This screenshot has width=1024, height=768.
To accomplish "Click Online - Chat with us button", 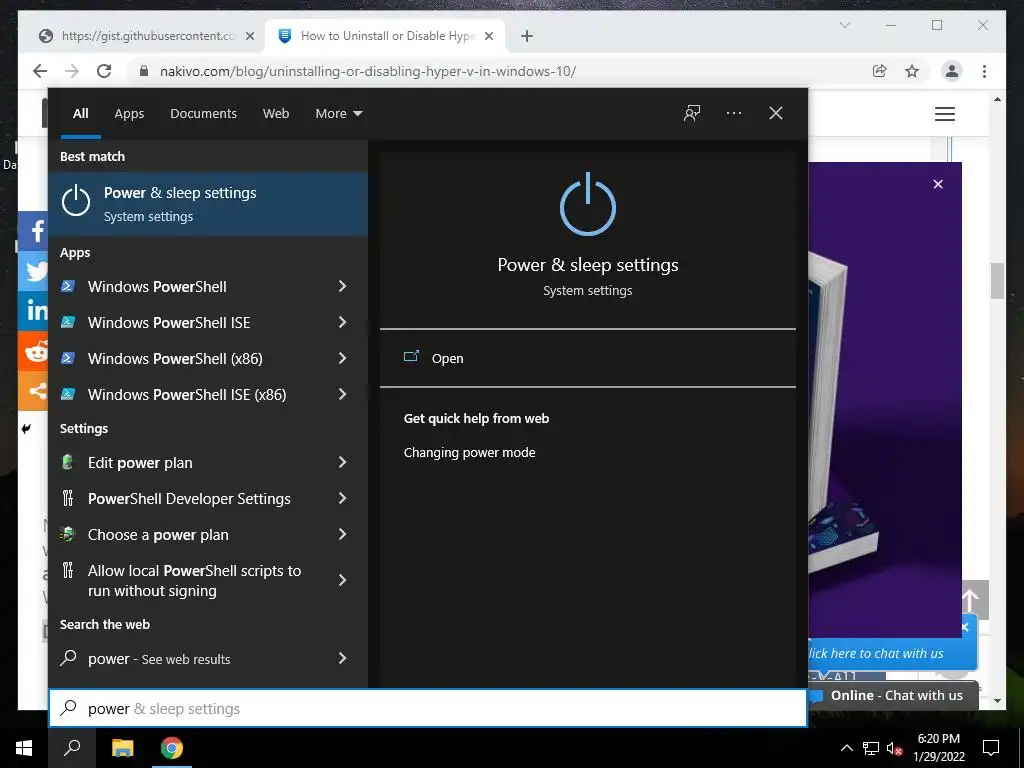I will click(893, 696).
